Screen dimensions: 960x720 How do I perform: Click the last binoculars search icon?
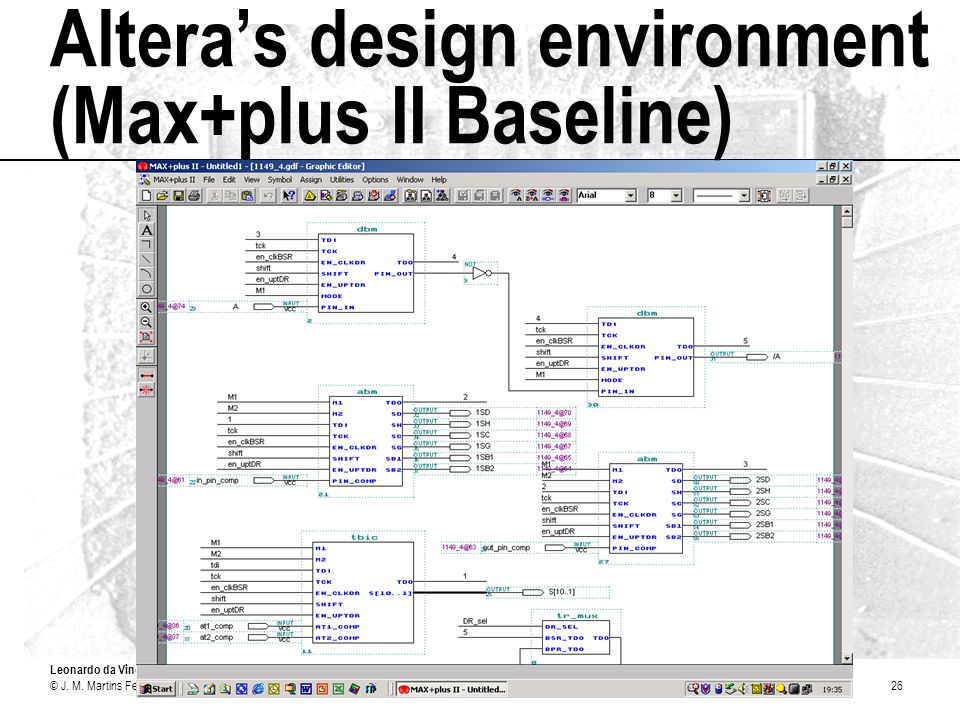click(x=564, y=195)
